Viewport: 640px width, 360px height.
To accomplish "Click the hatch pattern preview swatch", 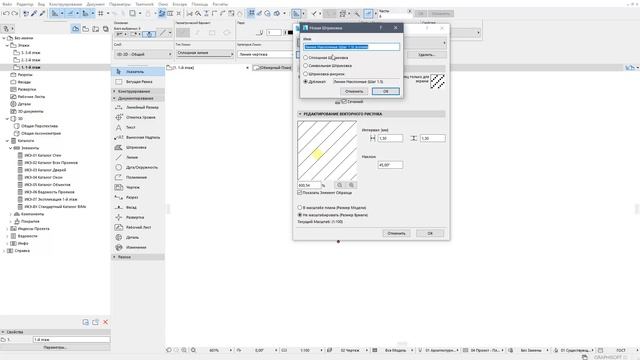I will point(438,81).
